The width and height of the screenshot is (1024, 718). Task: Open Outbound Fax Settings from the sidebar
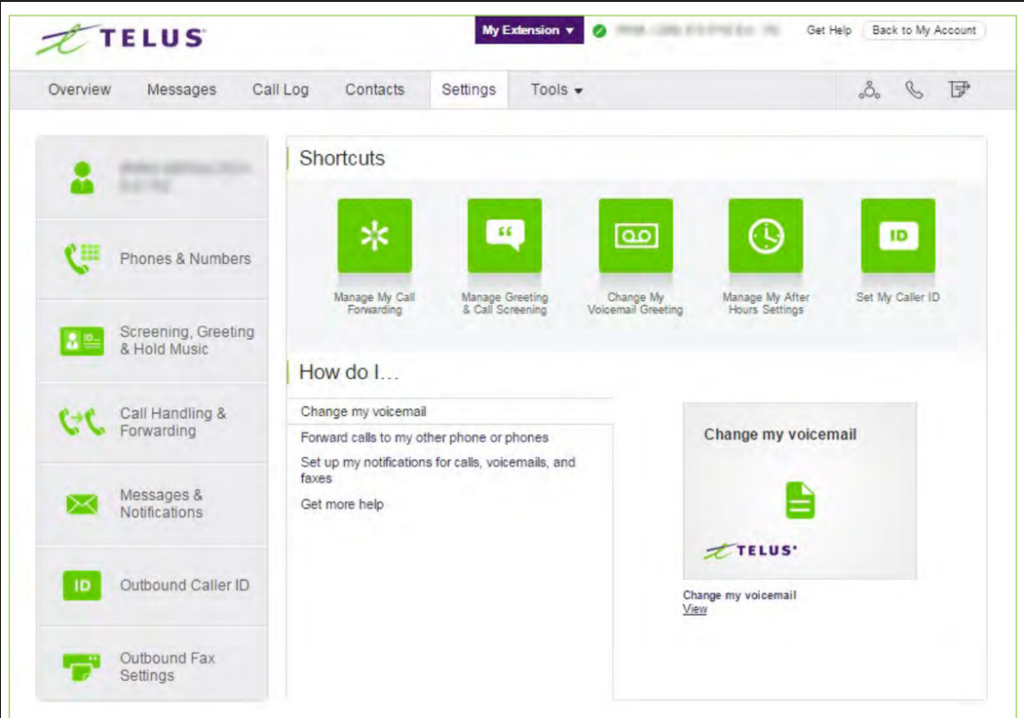(169, 665)
